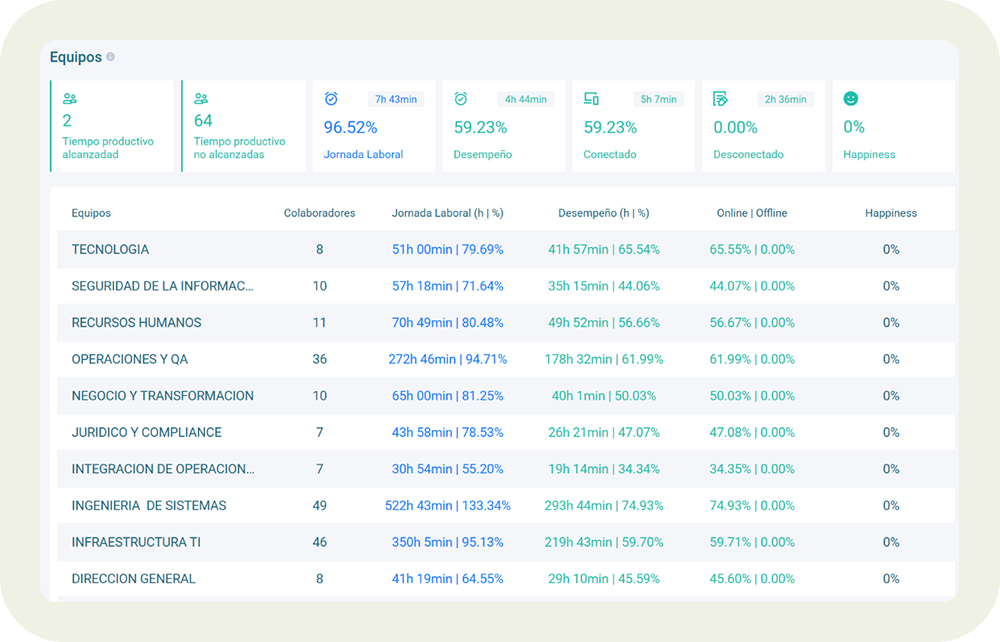Sort by Jornada Laboral (h | %) column header
The height and width of the screenshot is (642, 1000).
point(447,213)
